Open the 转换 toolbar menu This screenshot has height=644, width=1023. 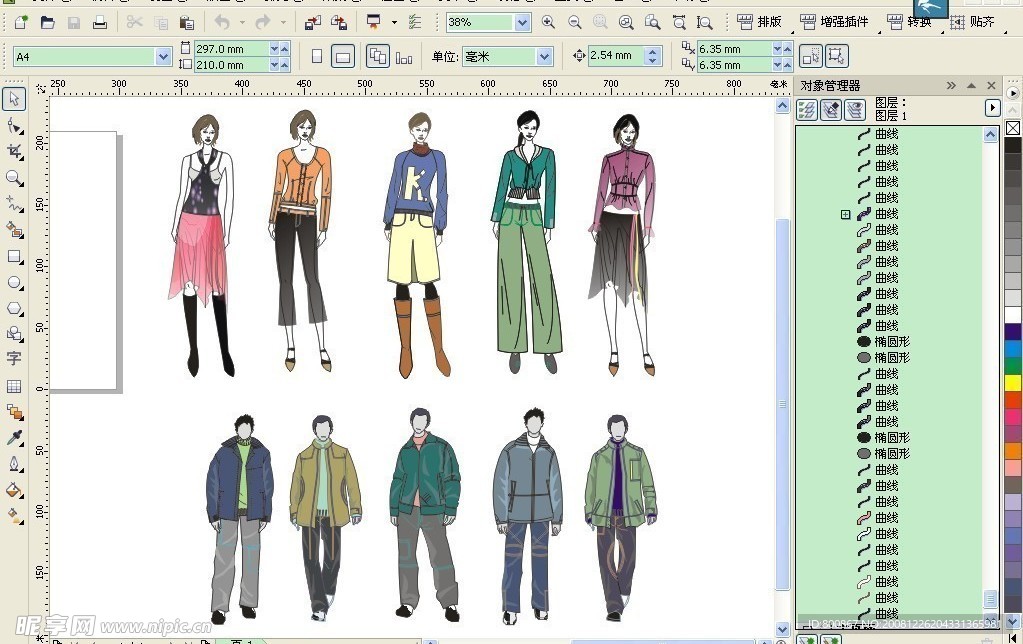click(x=908, y=22)
